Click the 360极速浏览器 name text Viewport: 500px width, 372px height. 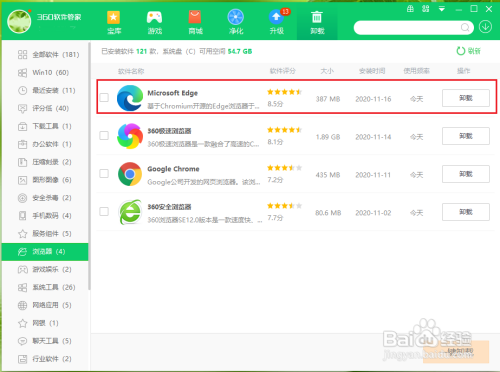(x=169, y=131)
